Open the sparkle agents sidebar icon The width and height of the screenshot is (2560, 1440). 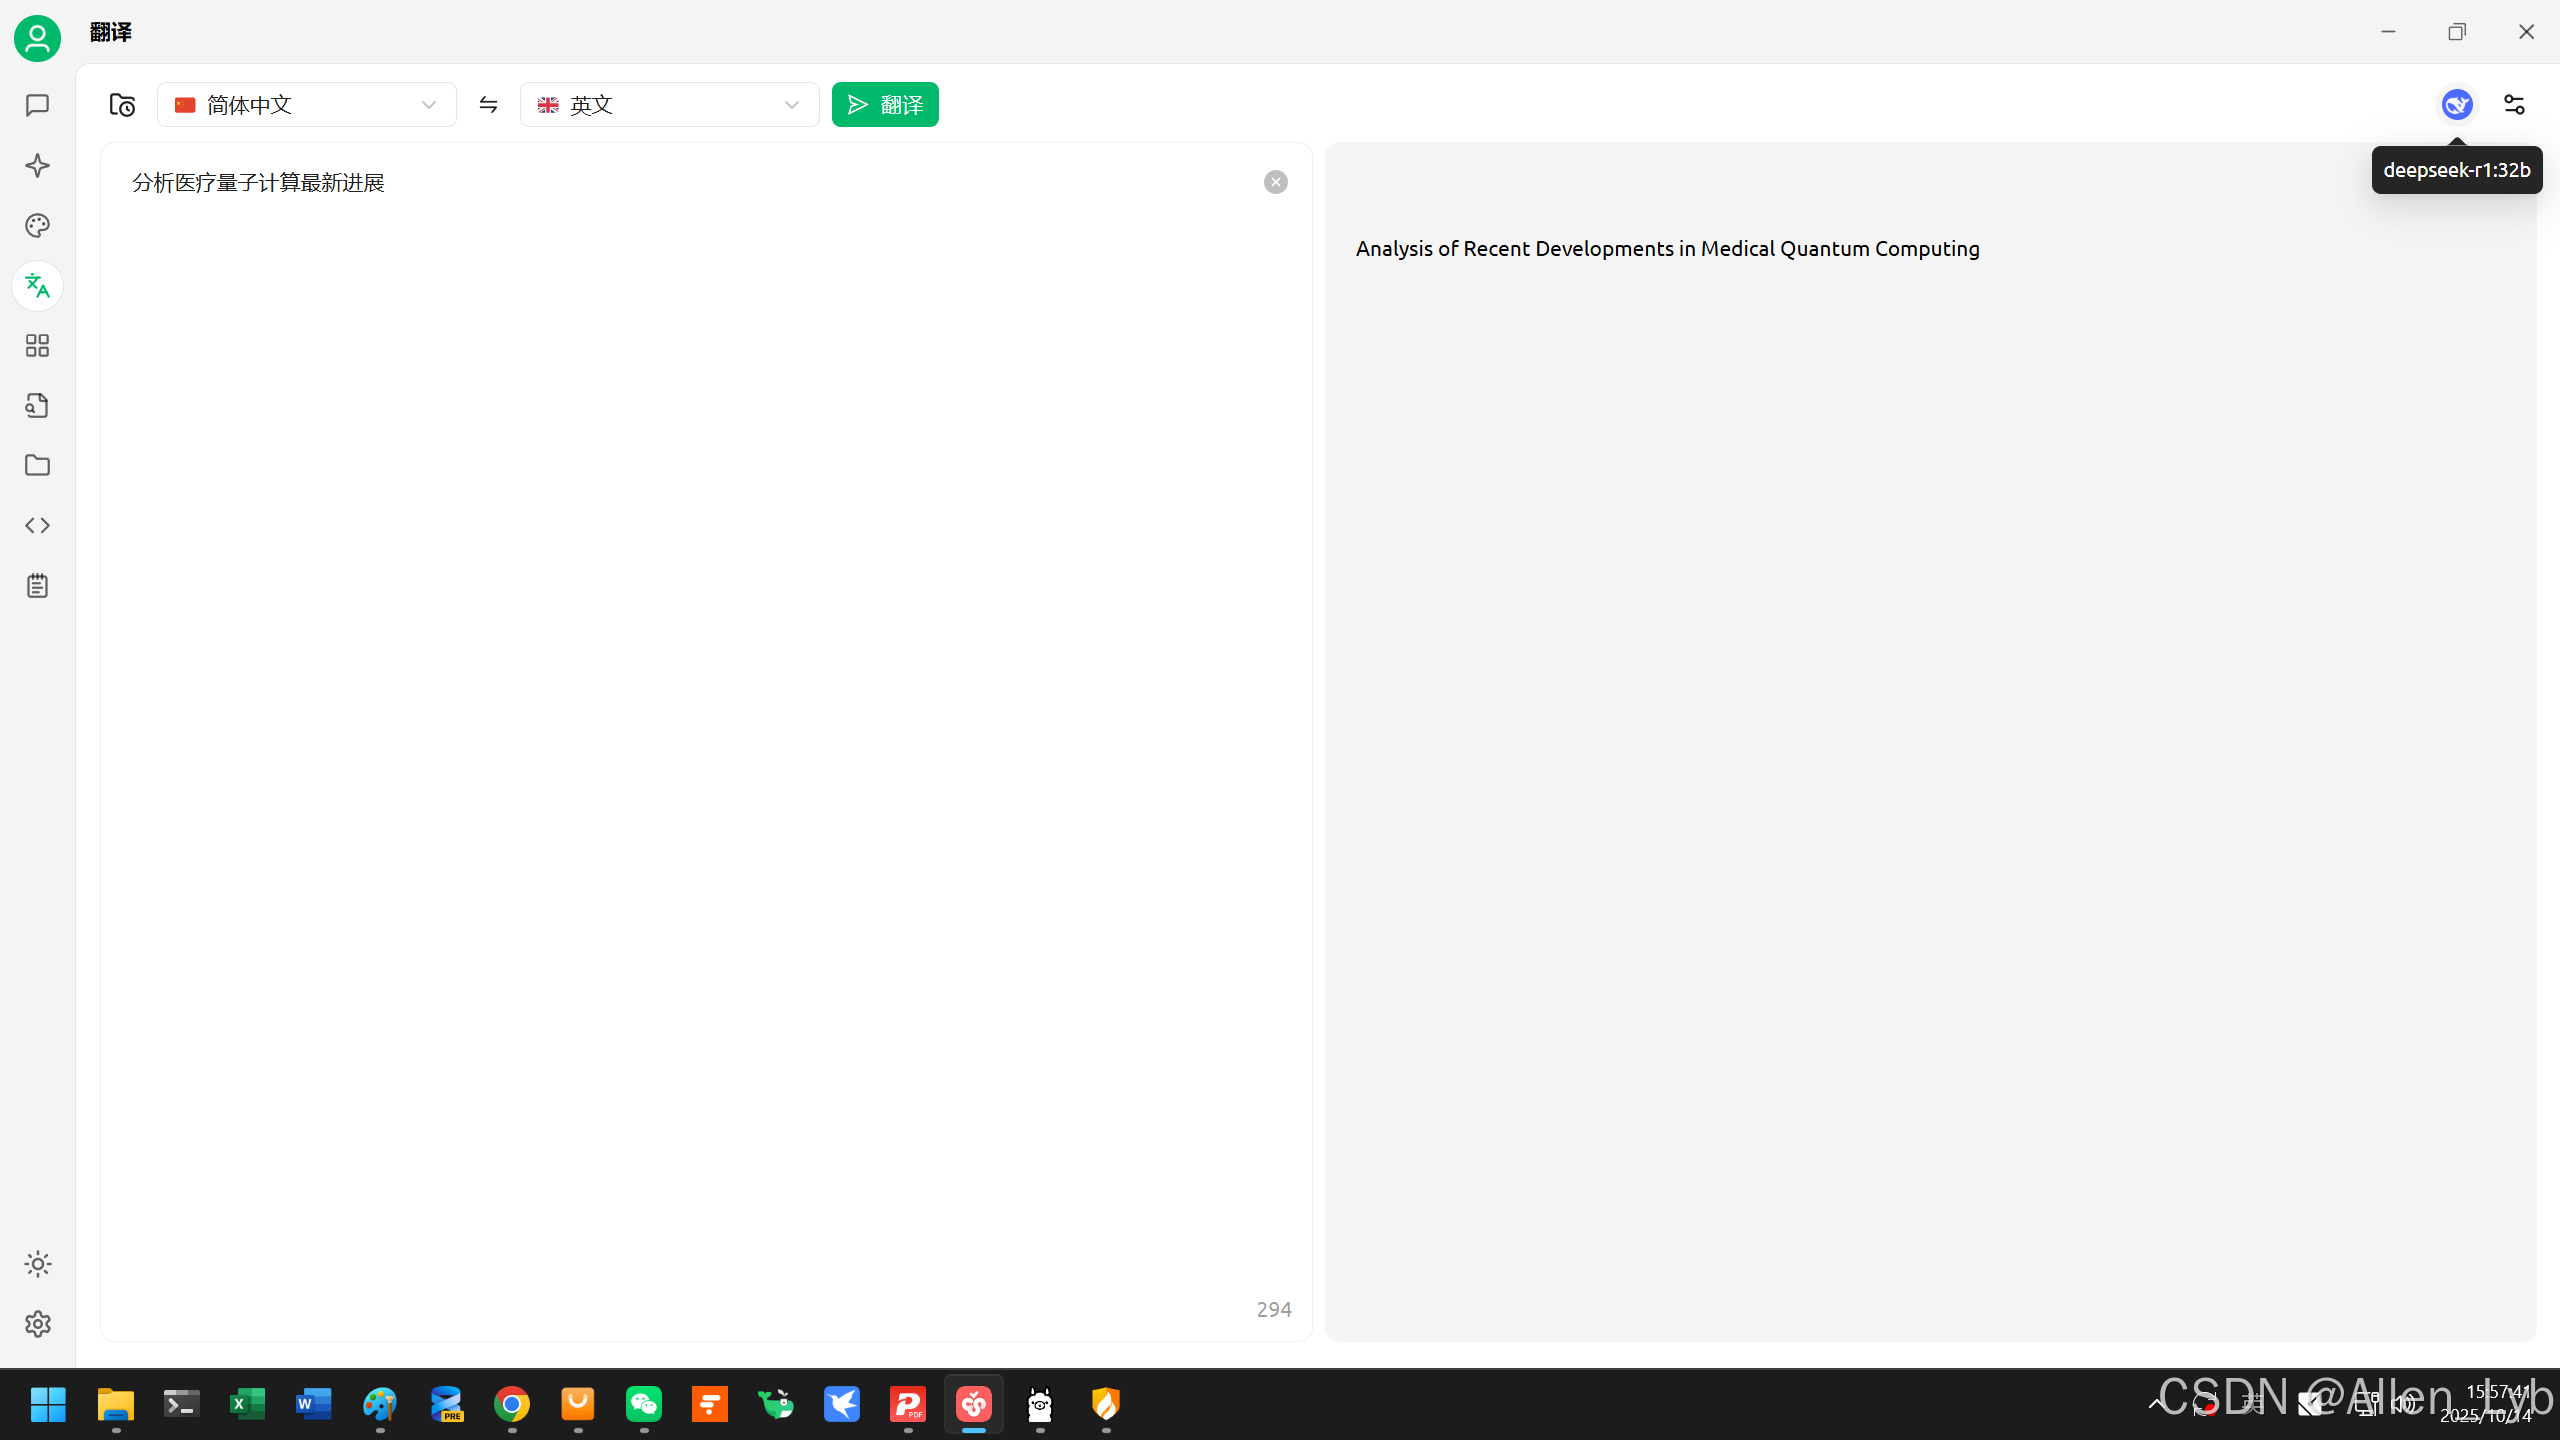37,166
